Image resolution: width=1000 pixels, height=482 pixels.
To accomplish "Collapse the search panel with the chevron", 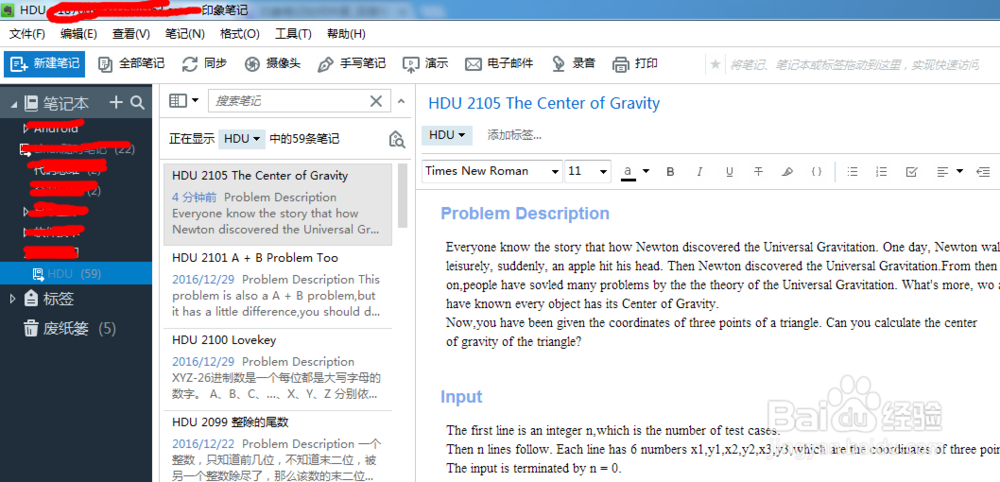I will (x=401, y=101).
